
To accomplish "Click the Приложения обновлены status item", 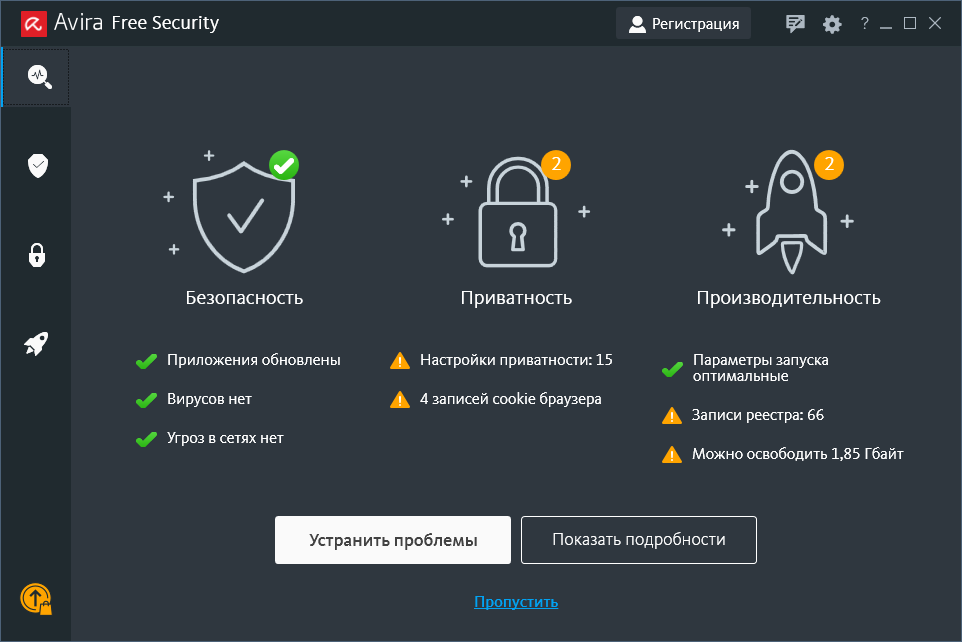I will (x=253, y=359).
